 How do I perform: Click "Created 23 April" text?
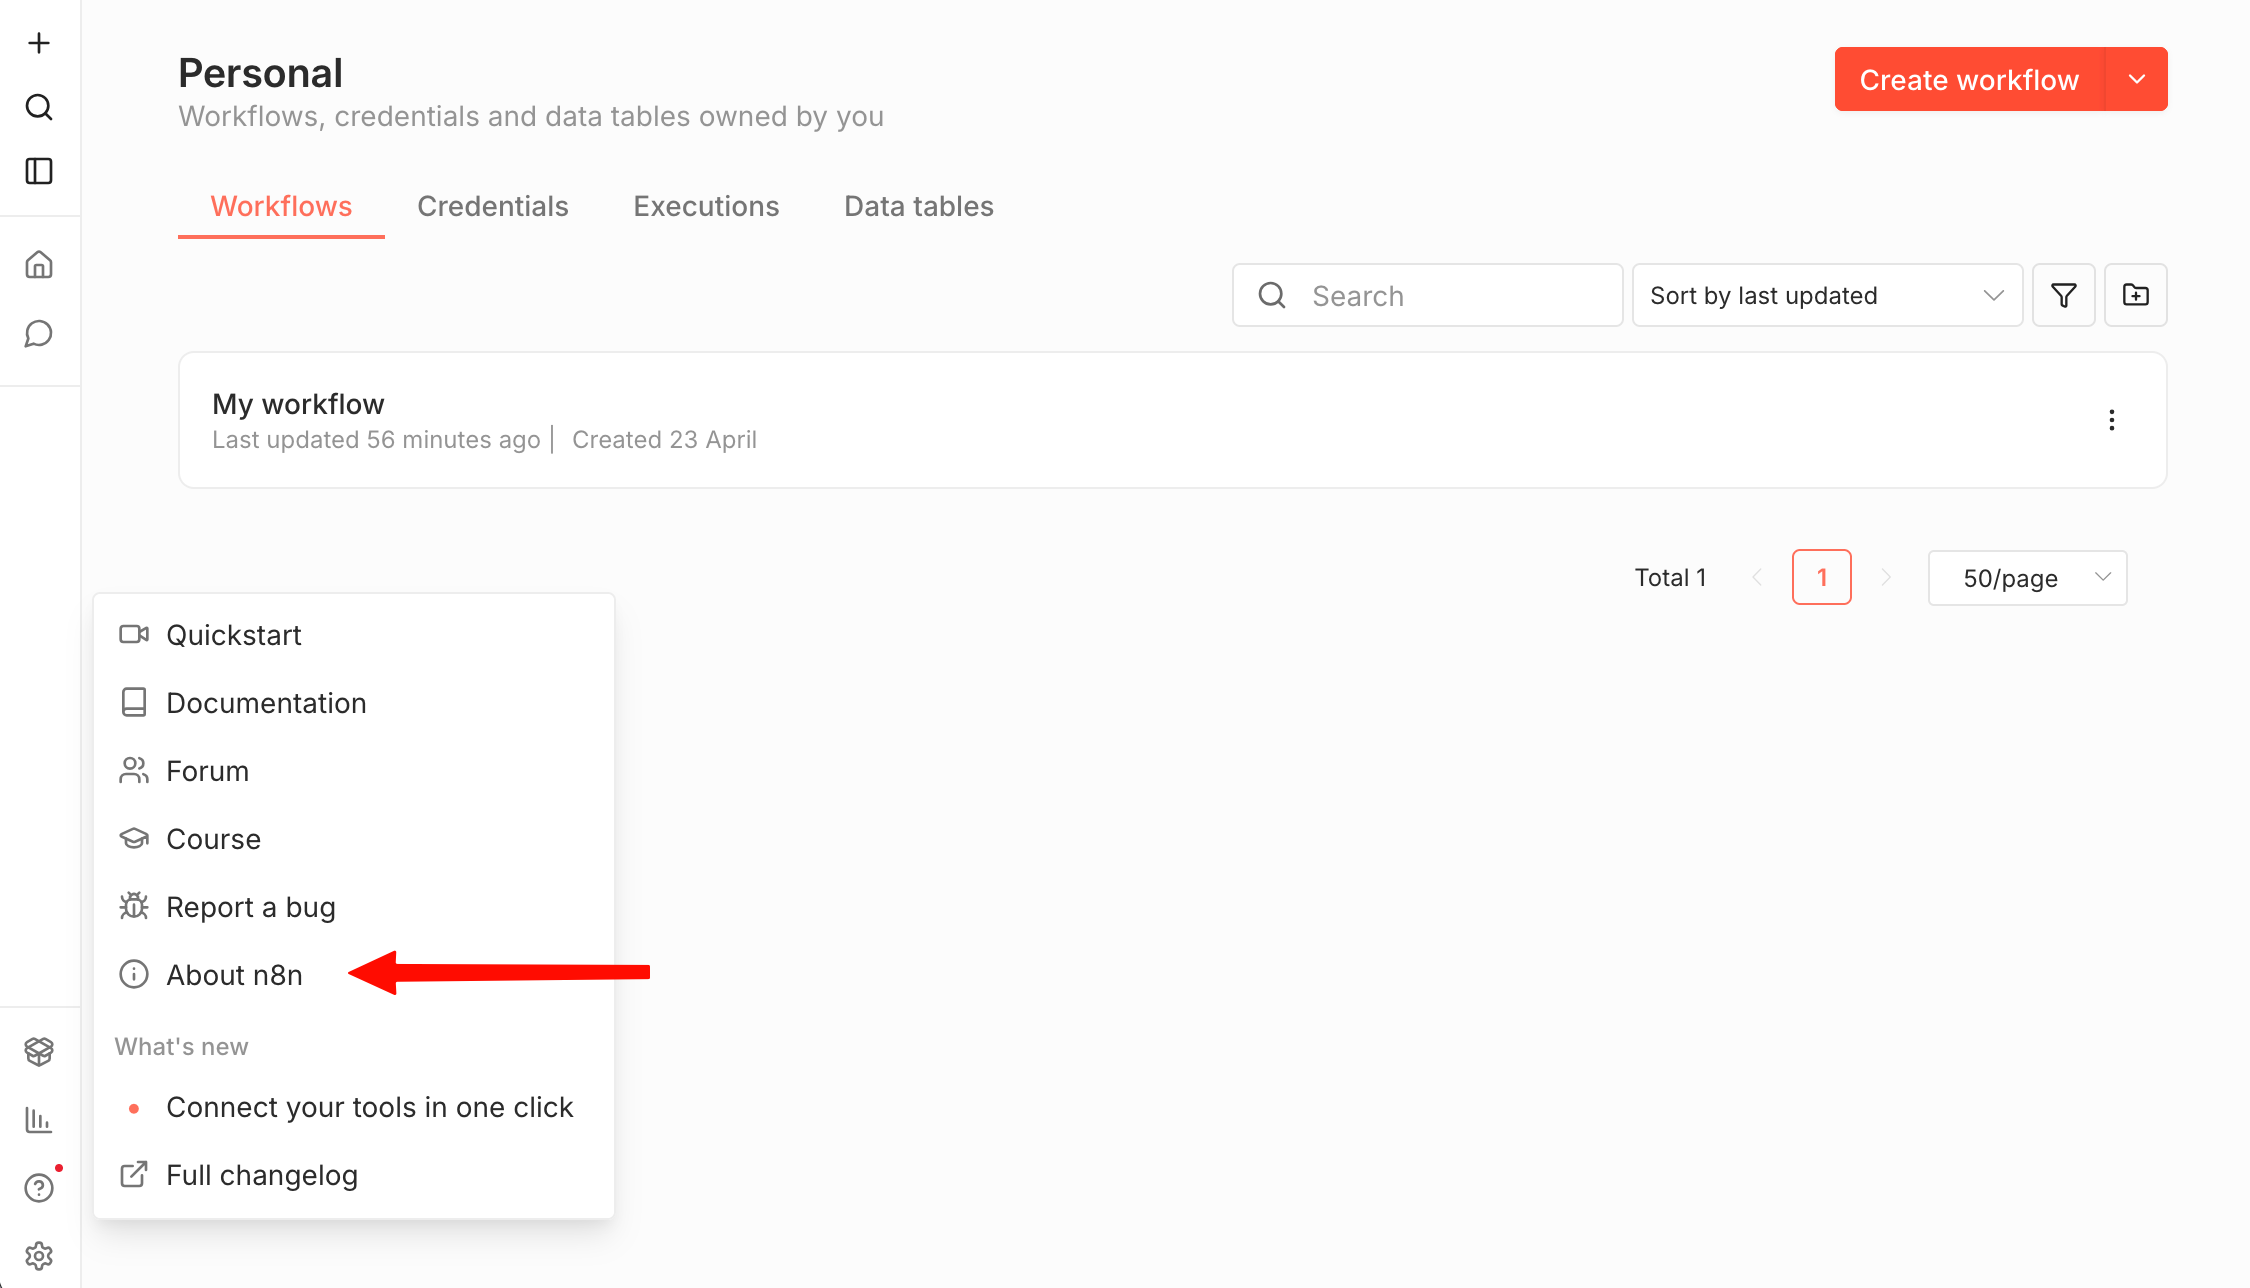tap(664, 440)
